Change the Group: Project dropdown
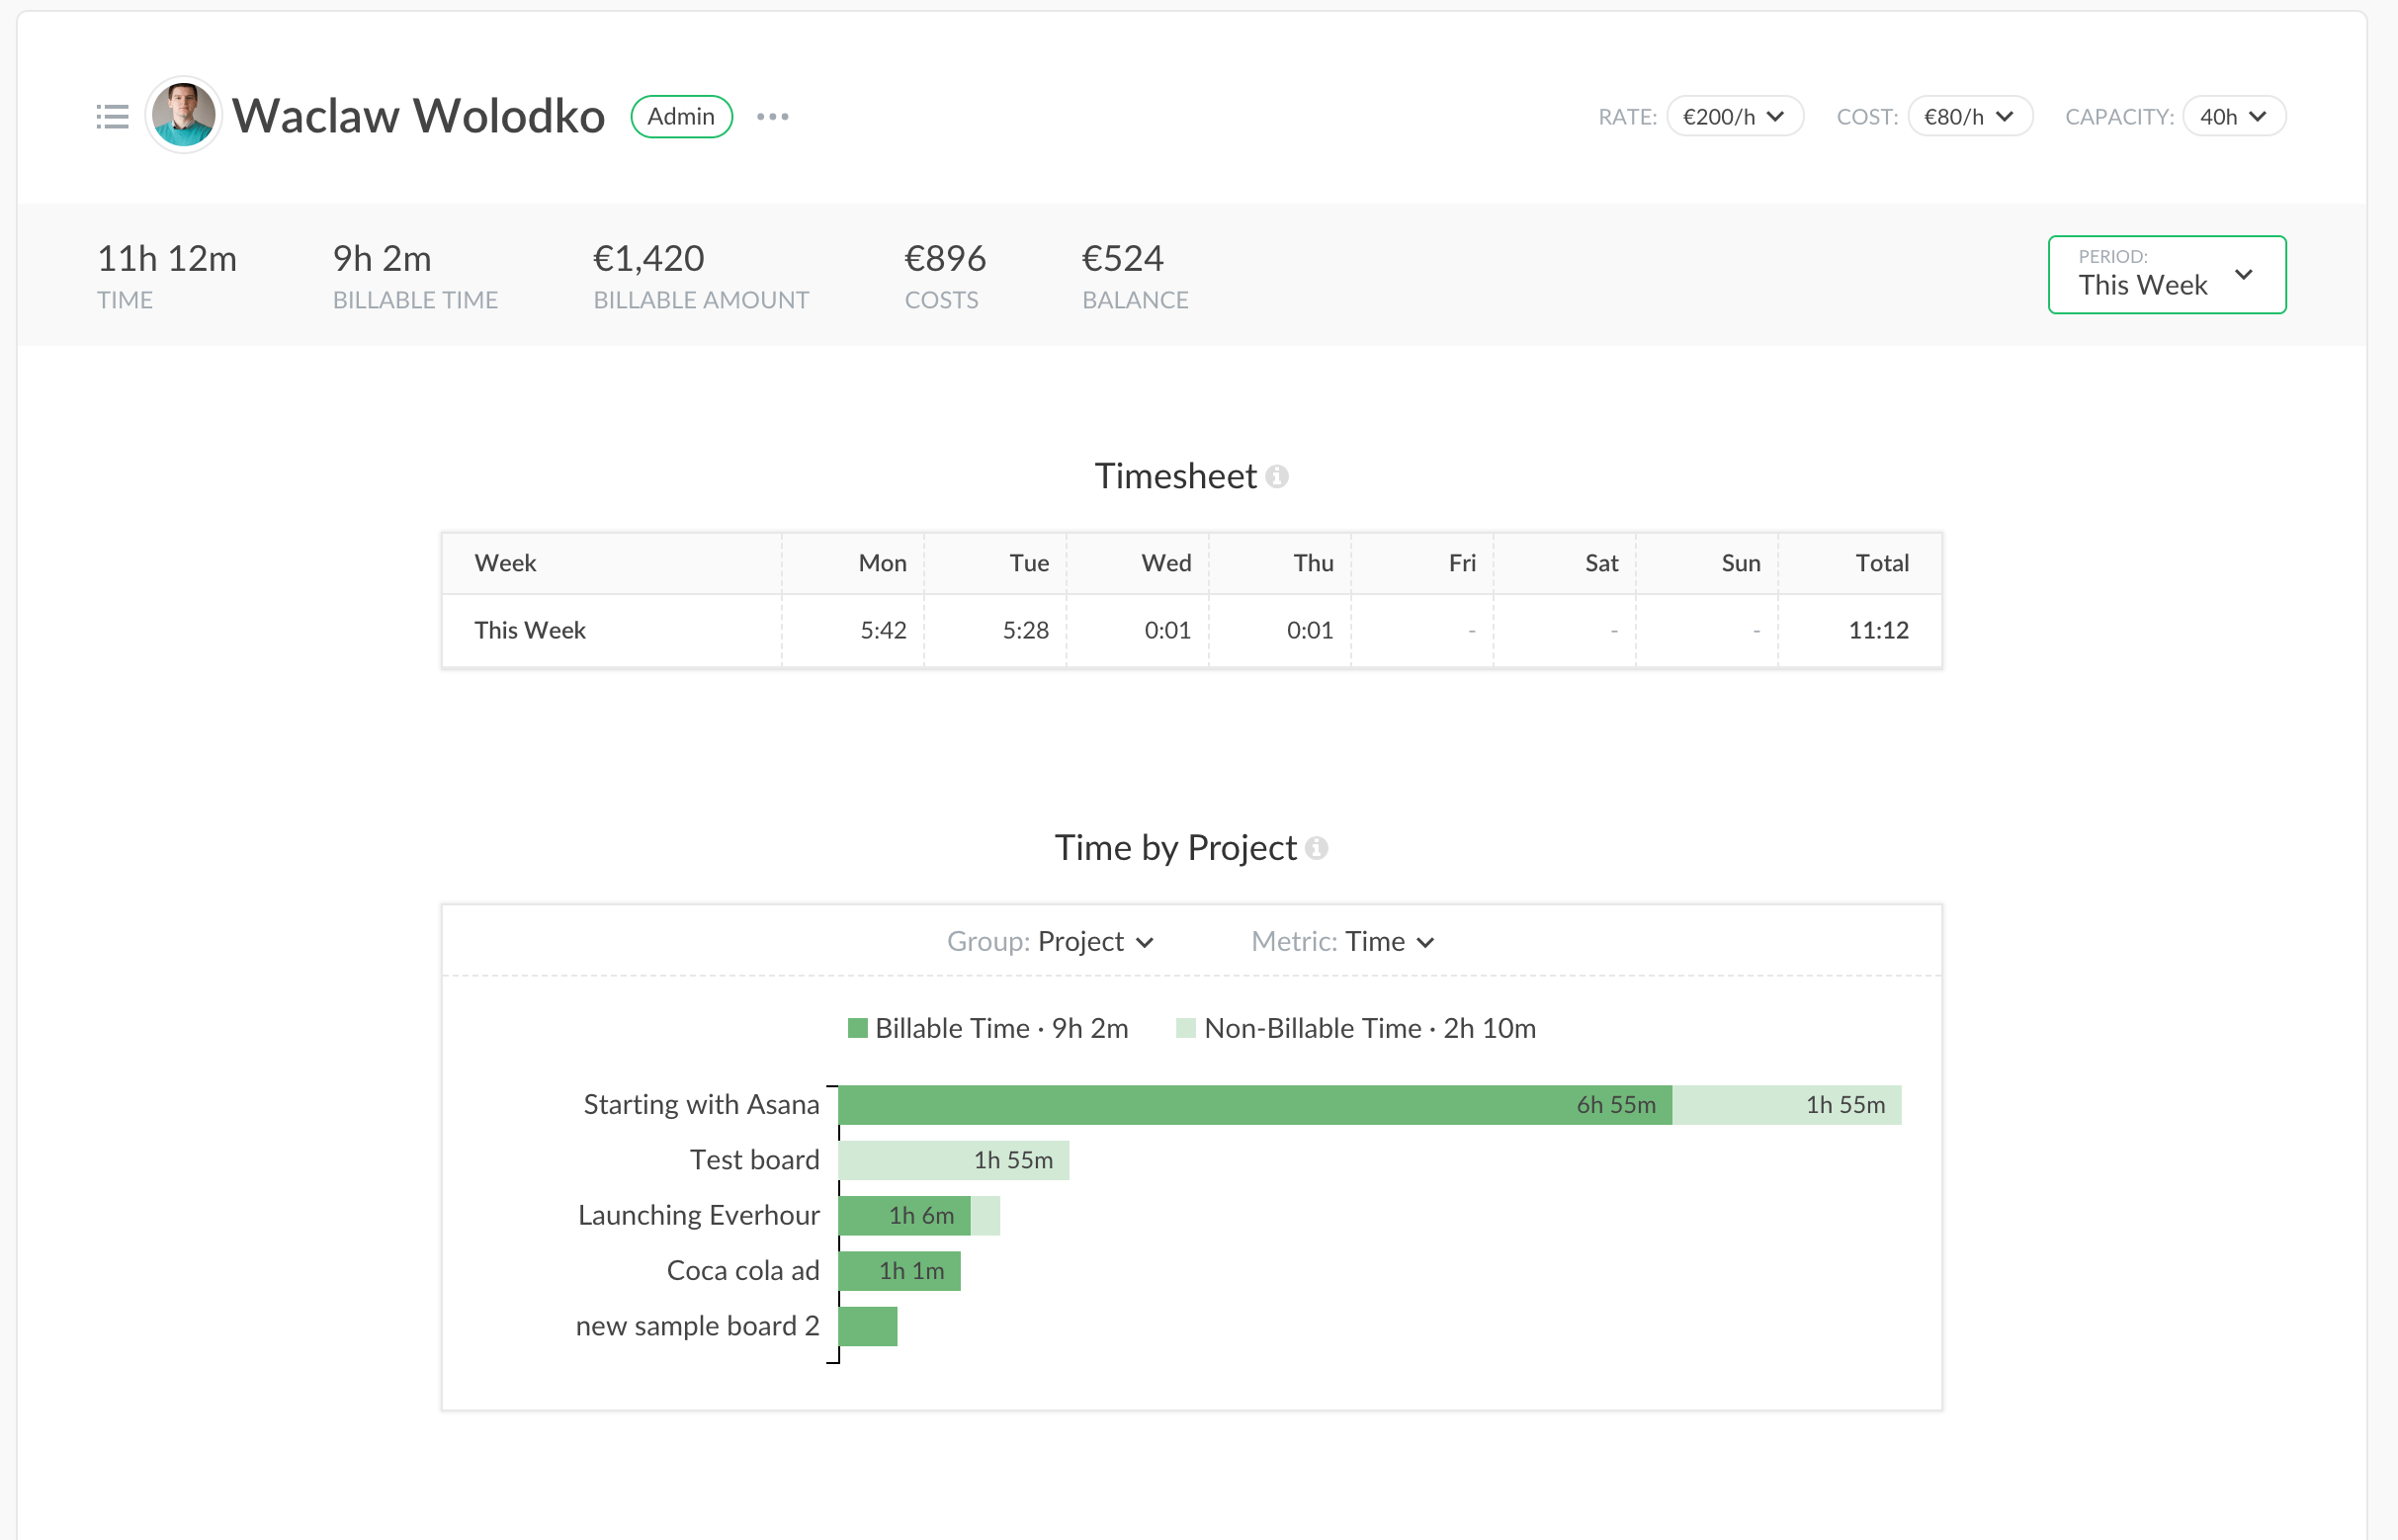The width and height of the screenshot is (2398, 1540). [1095, 941]
